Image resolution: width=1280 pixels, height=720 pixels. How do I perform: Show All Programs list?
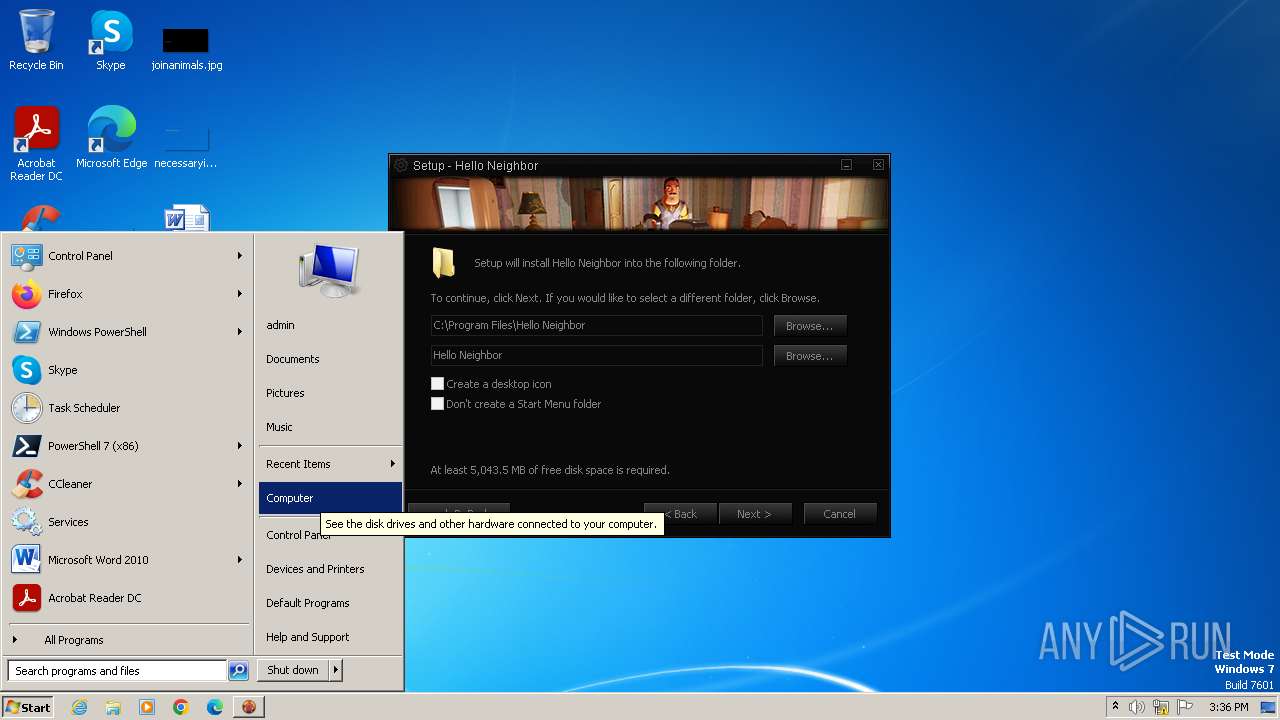coord(128,640)
